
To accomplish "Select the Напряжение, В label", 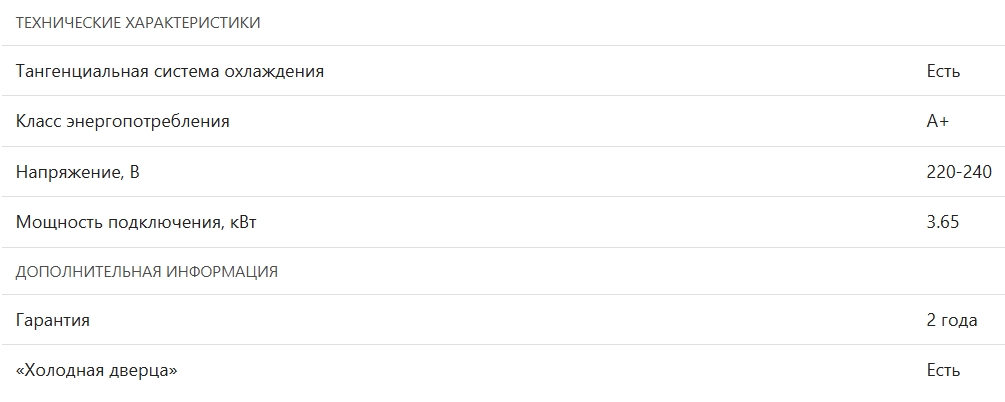I will point(78,172).
